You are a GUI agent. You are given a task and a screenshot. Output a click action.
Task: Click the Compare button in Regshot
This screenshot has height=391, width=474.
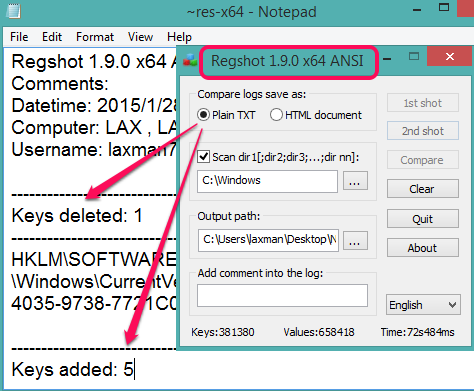(x=423, y=160)
